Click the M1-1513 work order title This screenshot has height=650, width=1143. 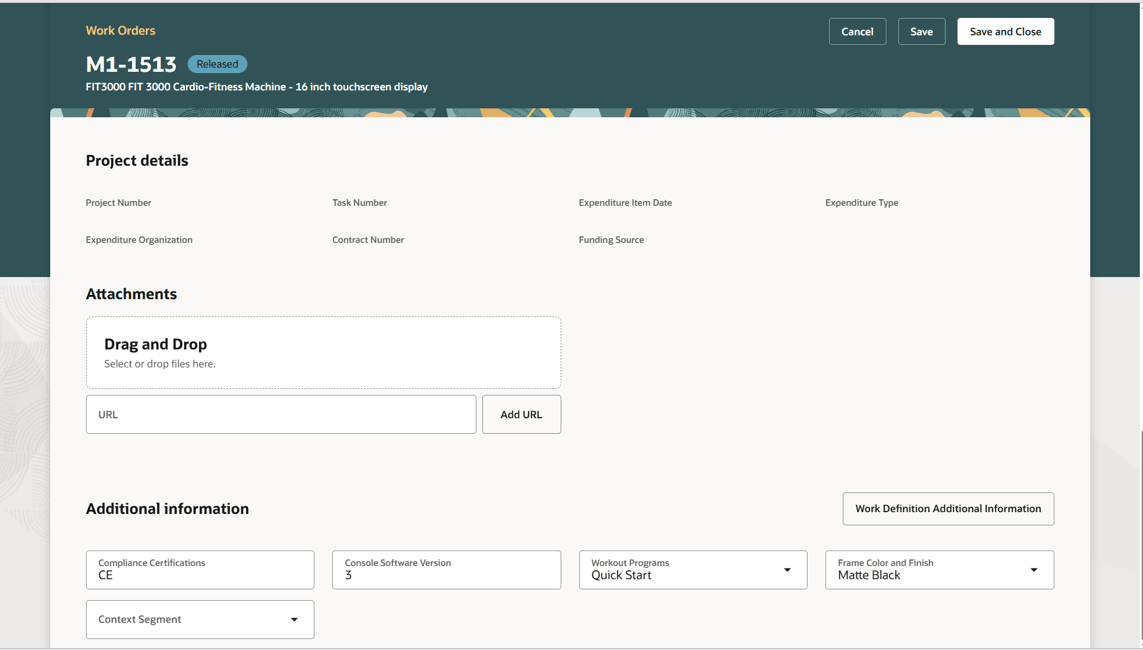tap(131, 64)
